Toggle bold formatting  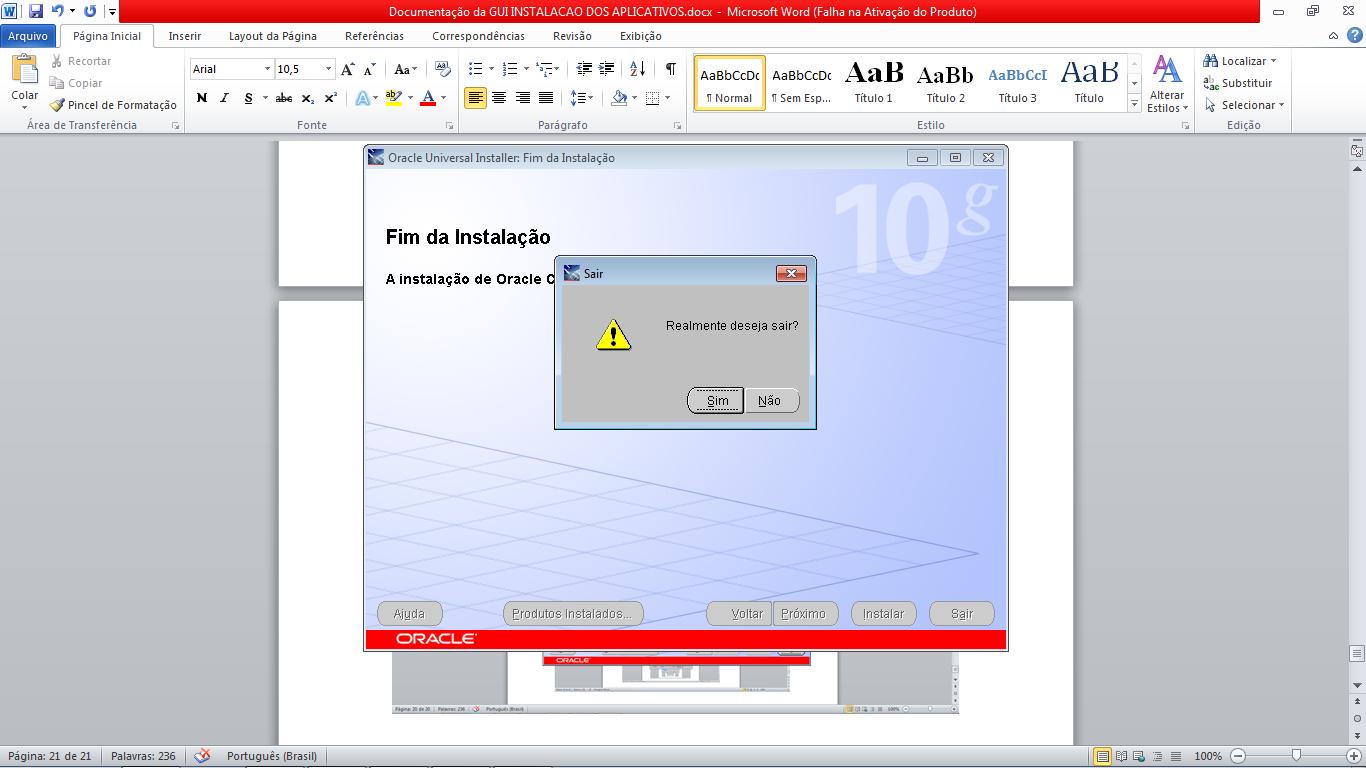(x=202, y=99)
